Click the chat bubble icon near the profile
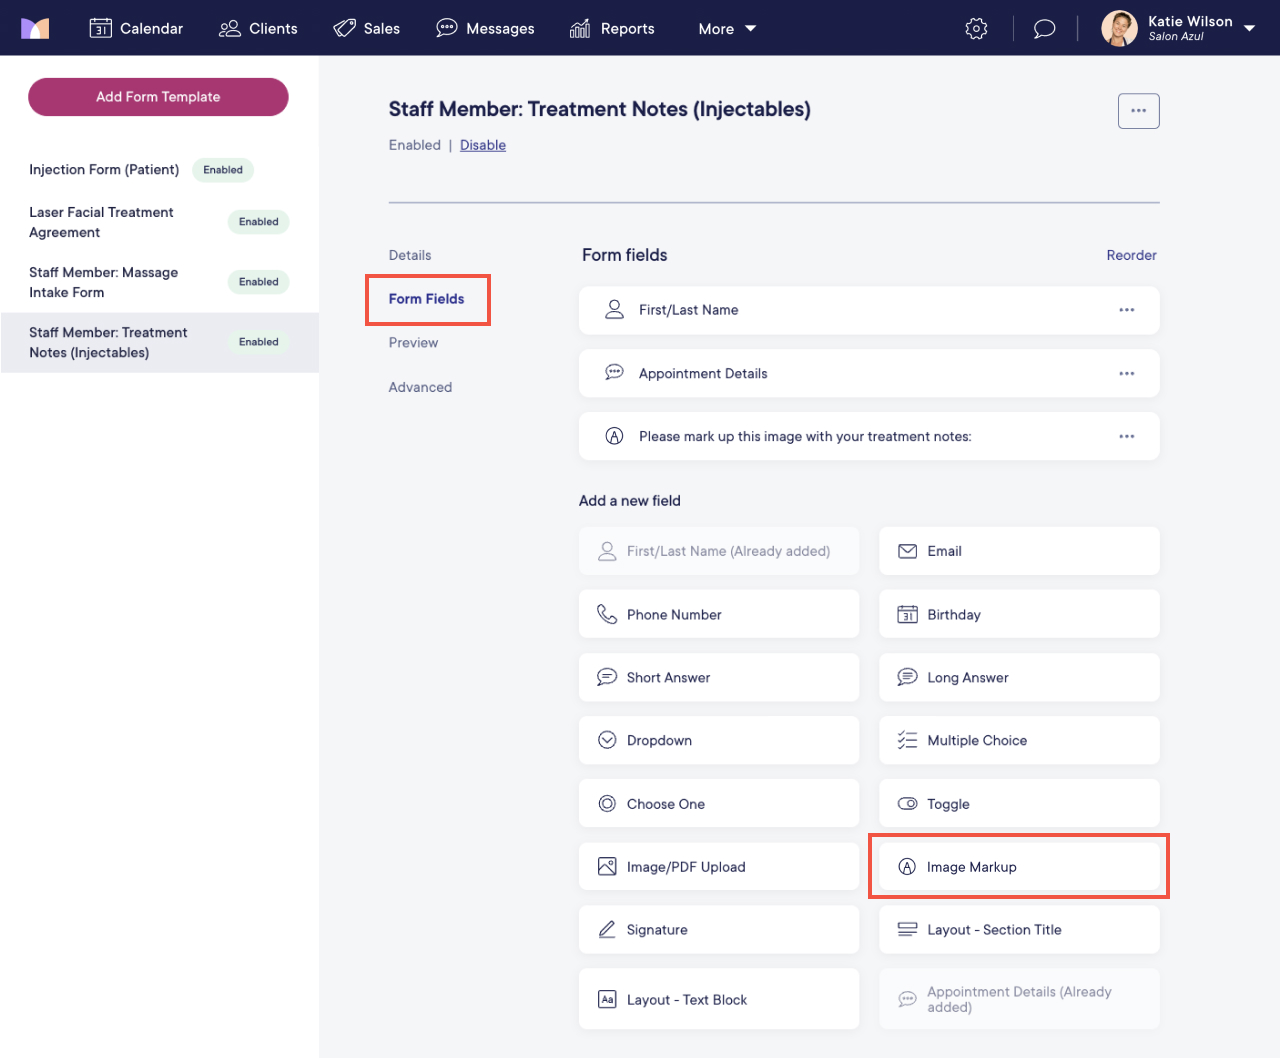1280x1058 pixels. tap(1044, 28)
